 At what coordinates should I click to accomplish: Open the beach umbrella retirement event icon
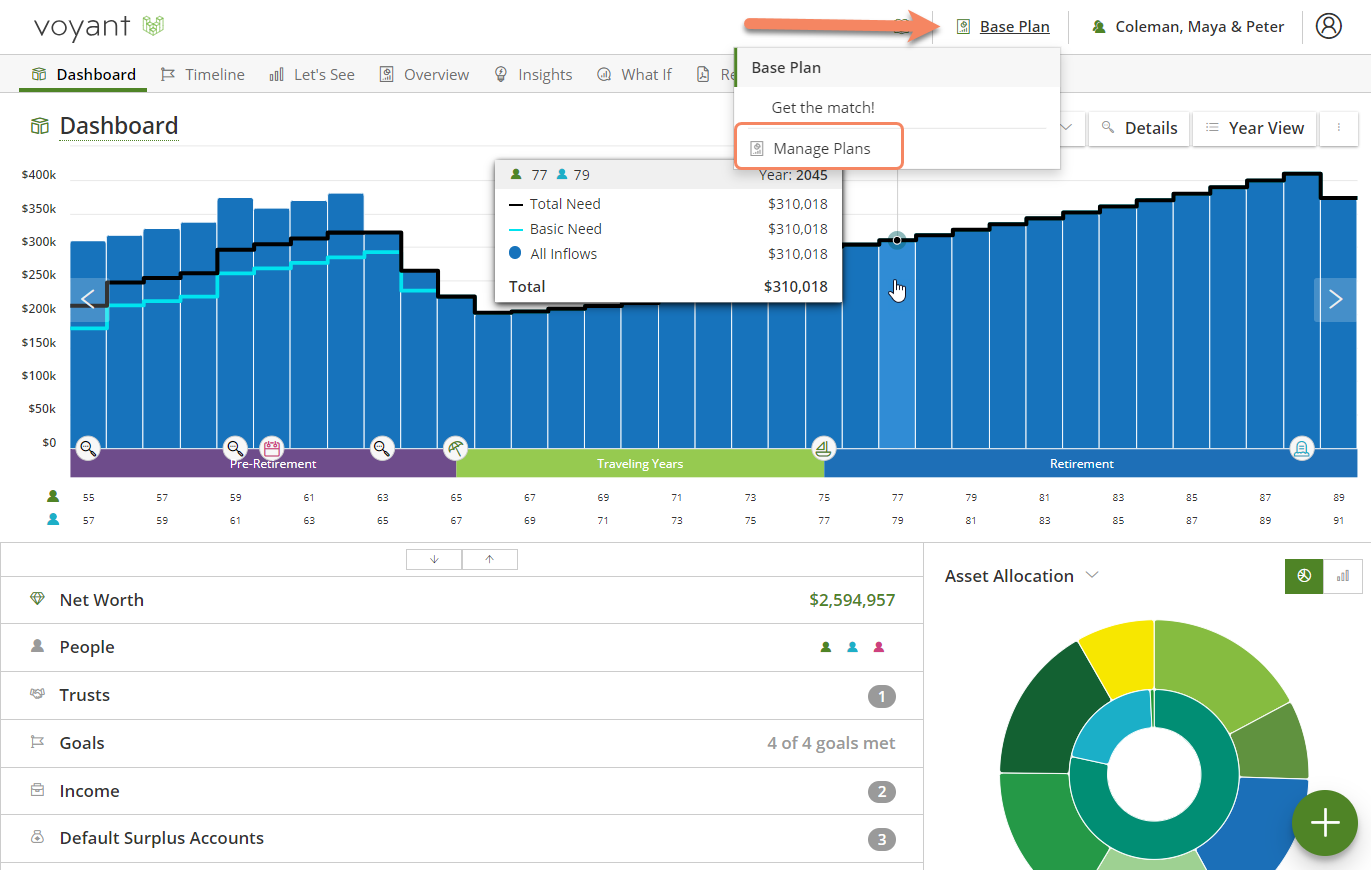pyautogui.click(x=456, y=448)
